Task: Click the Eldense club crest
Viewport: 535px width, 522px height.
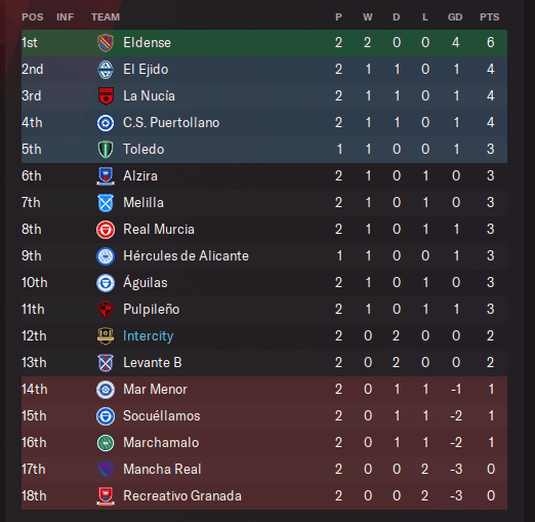Action: point(105,43)
